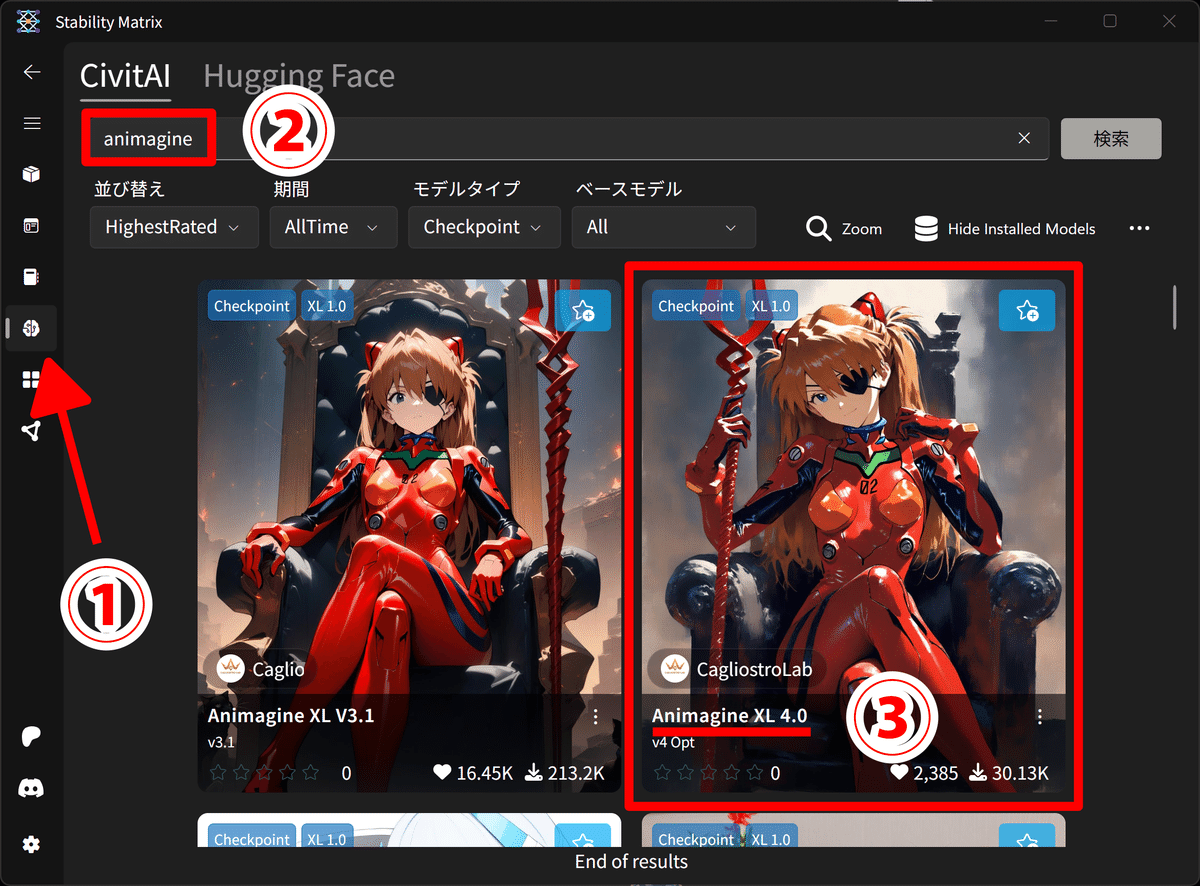Open the overflow menu next to Hide Installed Models
This screenshot has width=1200, height=886.
[1139, 228]
